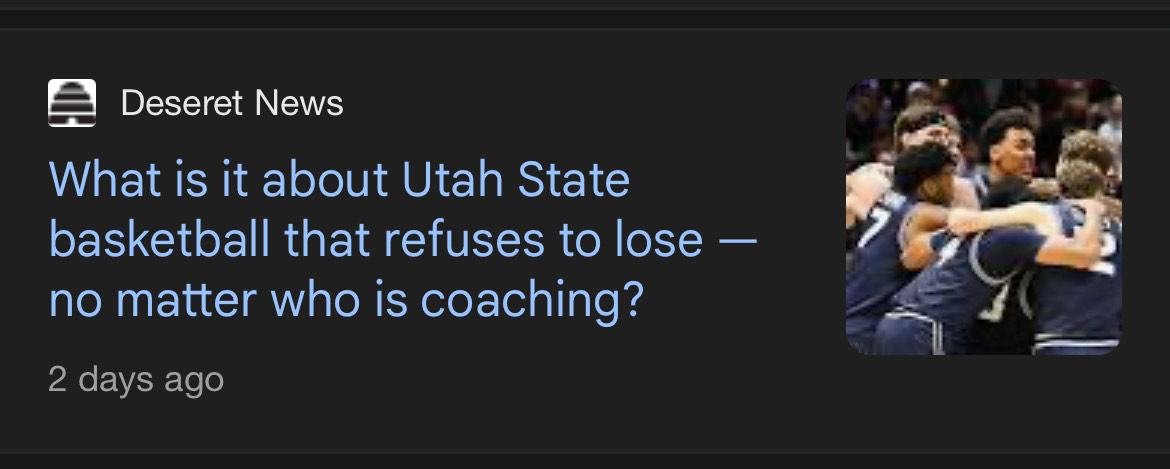
Task: Click the word "Deseret" in the source label
Action: (x=183, y=103)
